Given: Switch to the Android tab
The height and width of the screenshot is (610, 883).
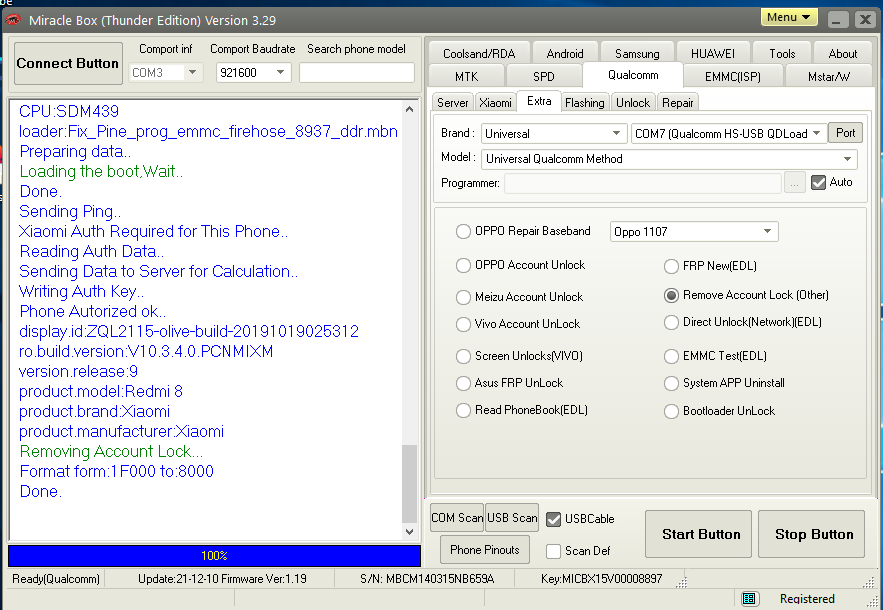Looking at the screenshot, I should 565,54.
